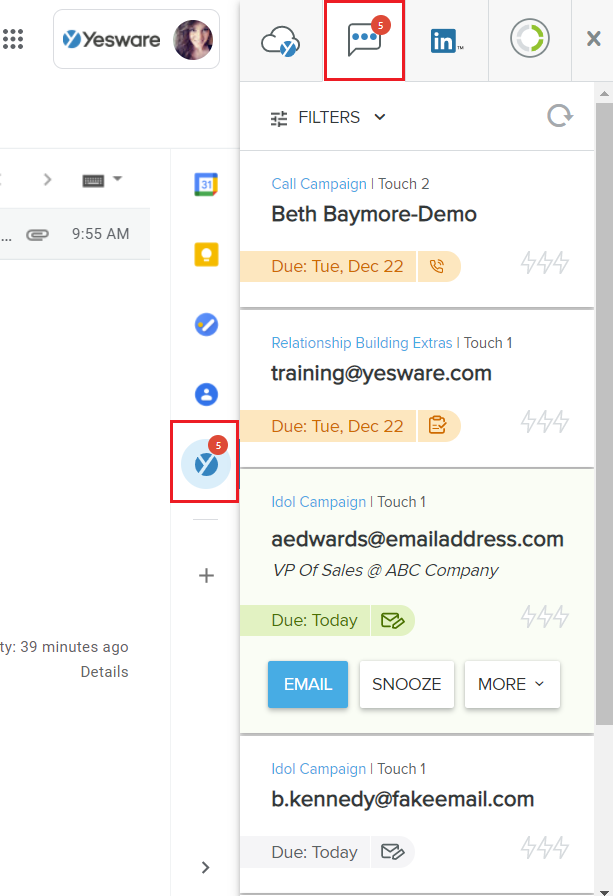This screenshot has height=896, width=613.
Task: Open the Beth Baymore-Demo task
Action: tap(374, 214)
